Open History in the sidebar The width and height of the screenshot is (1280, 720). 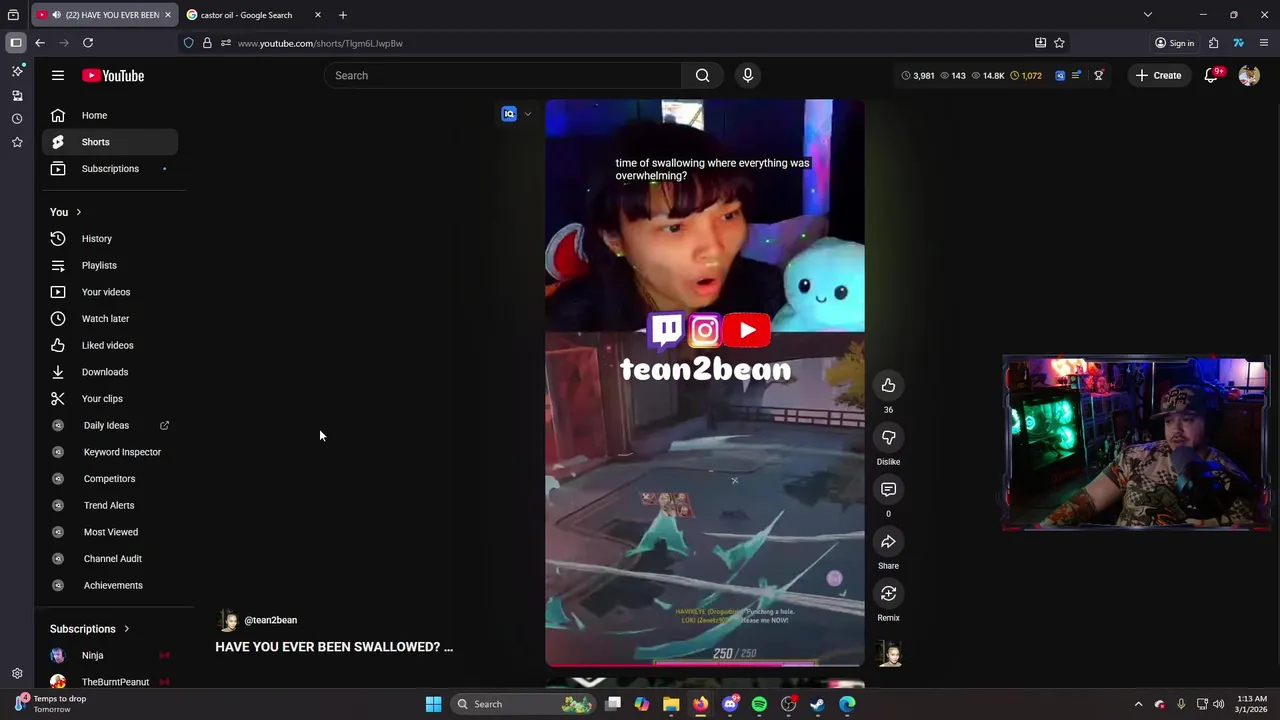[x=110, y=239]
